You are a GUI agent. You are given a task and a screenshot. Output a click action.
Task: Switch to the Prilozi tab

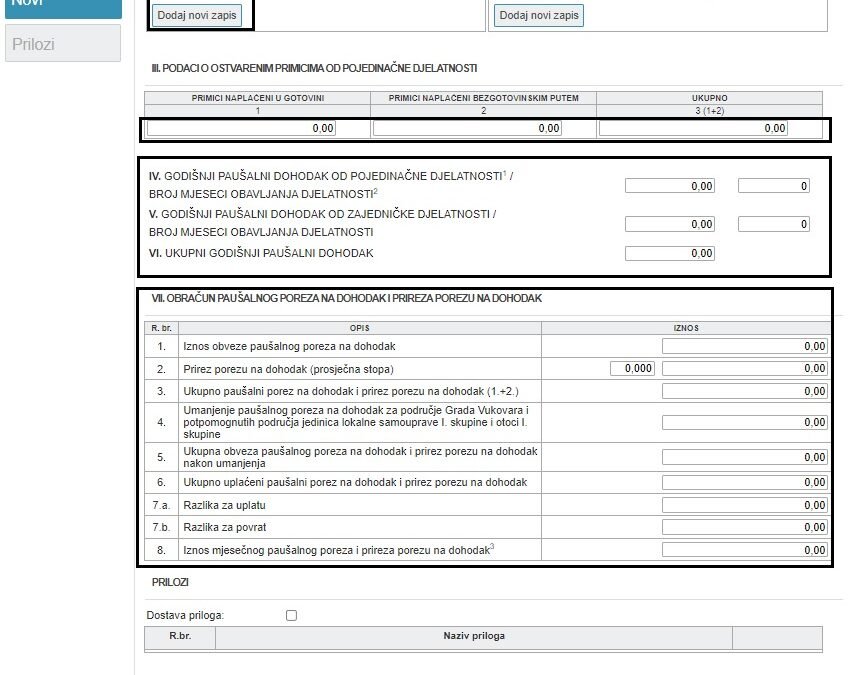62,44
